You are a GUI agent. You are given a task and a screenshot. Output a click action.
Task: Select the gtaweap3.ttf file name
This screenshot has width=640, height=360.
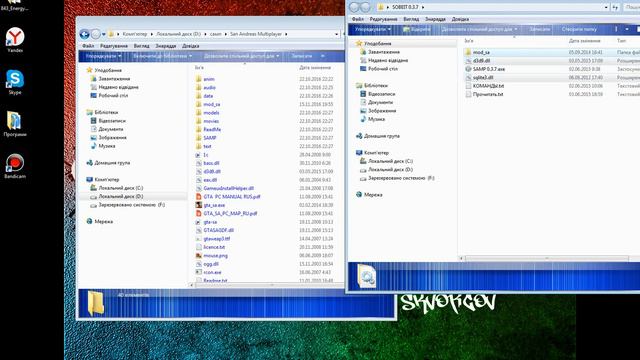point(217,239)
